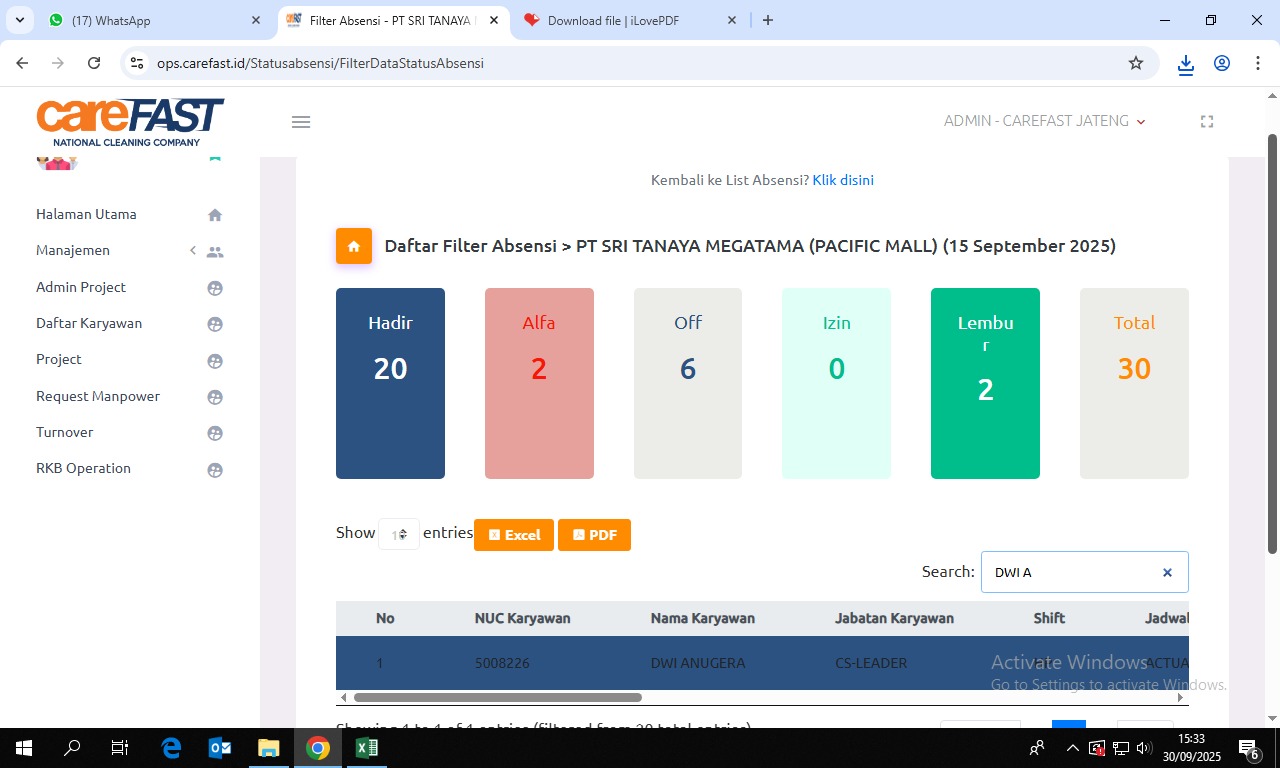This screenshot has height=768, width=1280.
Task: Open Daftar Karyawan in sidebar
Action: (x=89, y=323)
